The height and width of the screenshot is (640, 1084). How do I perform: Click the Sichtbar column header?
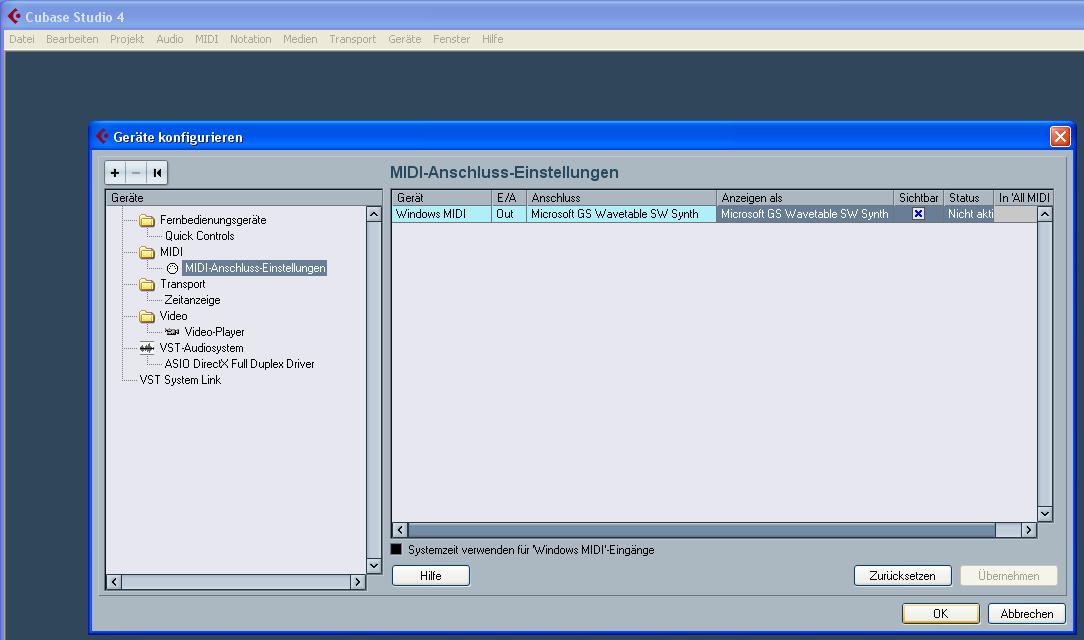pos(918,198)
